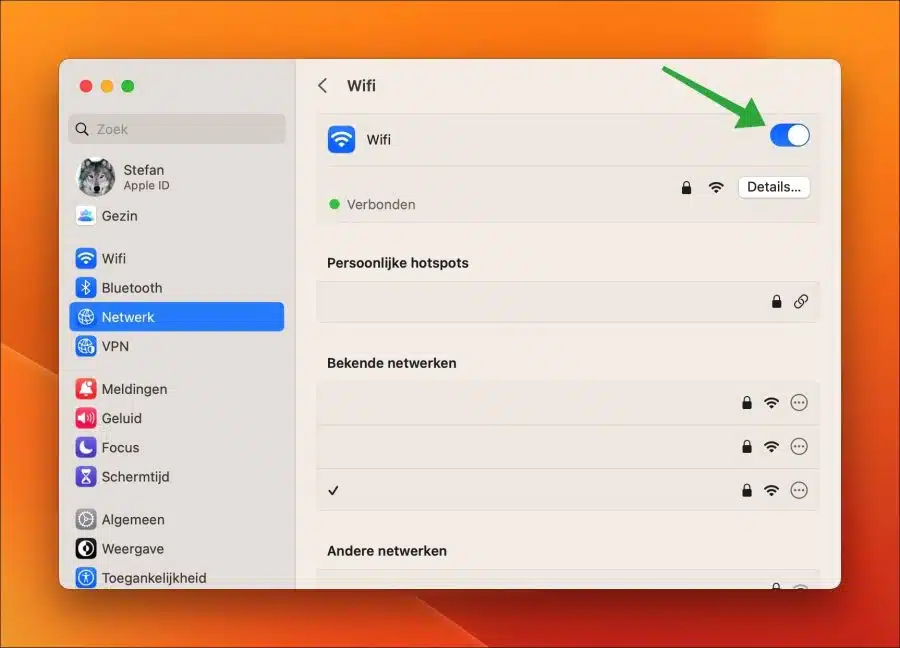Click the Toegankelijkheid accessibility icon
This screenshot has width=900, height=648.
[86, 578]
